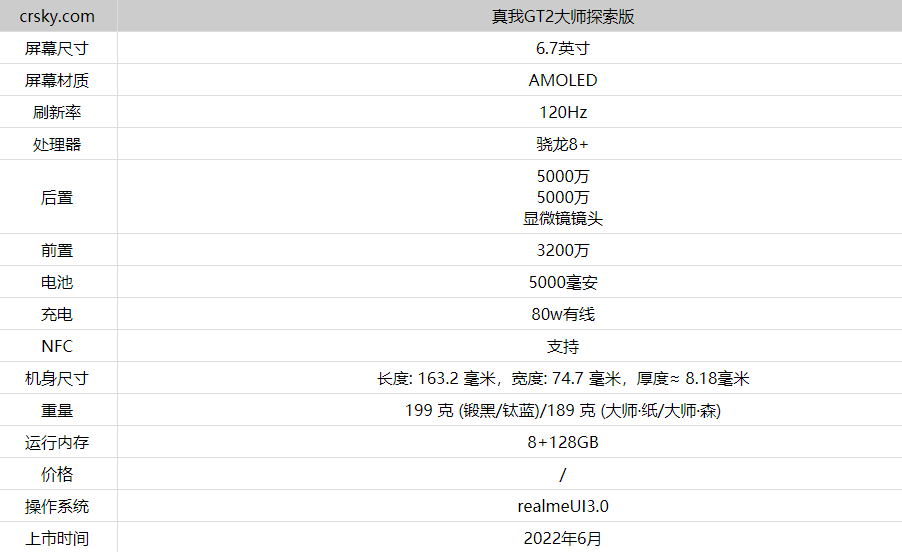Click the 重量 row label
Image resolution: width=902 pixels, height=552 pixels.
[57, 411]
